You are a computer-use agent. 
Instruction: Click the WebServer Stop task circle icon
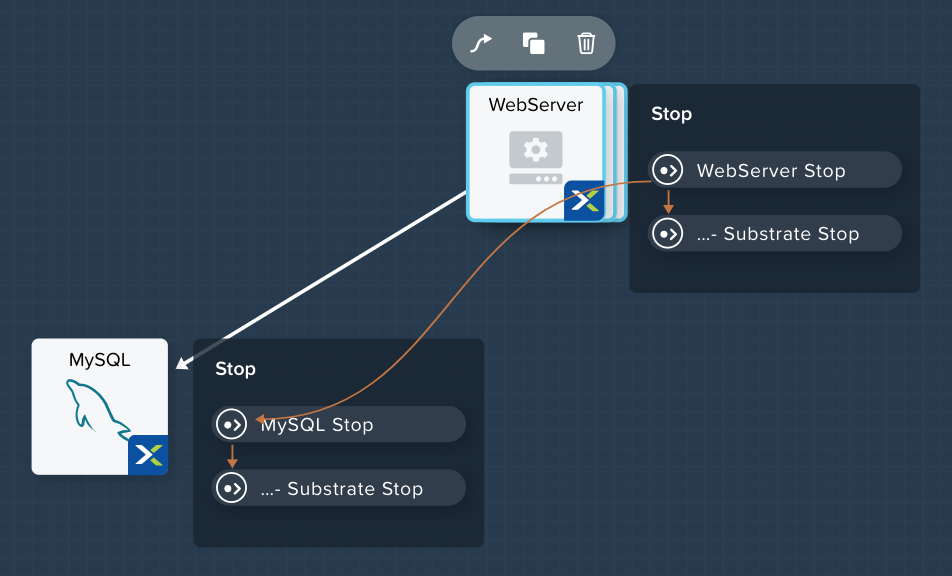pos(668,170)
